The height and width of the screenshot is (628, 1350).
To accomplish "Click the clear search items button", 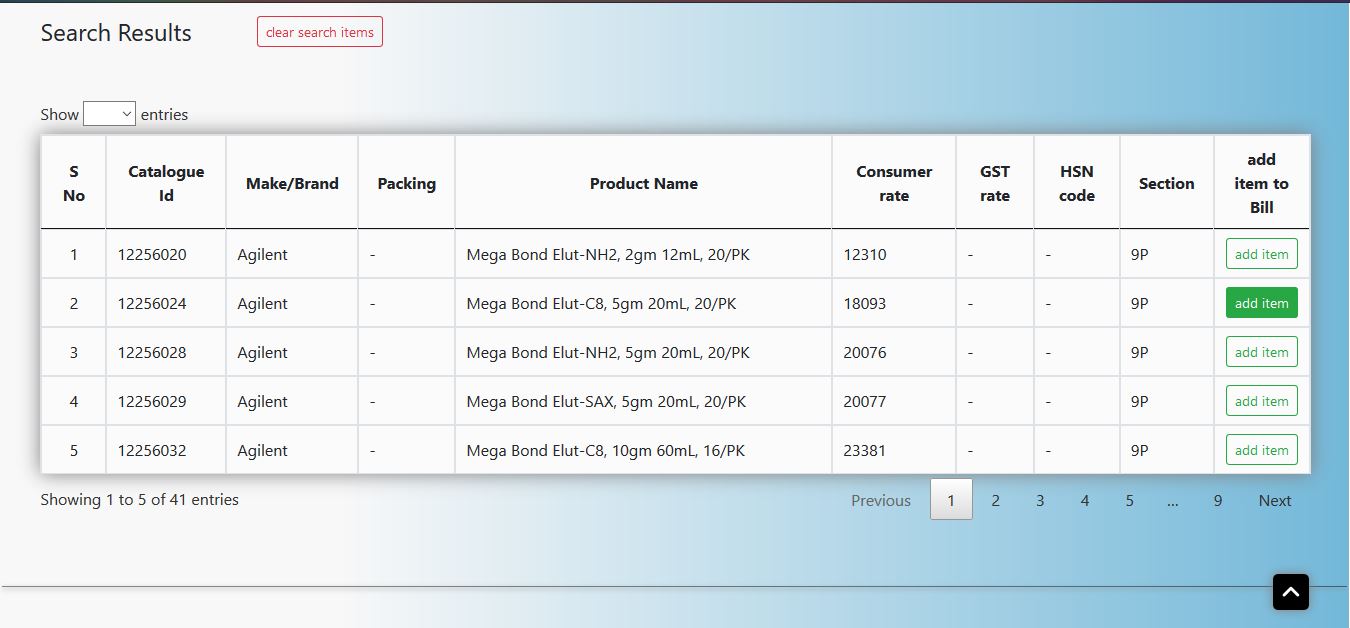I will [319, 32].
